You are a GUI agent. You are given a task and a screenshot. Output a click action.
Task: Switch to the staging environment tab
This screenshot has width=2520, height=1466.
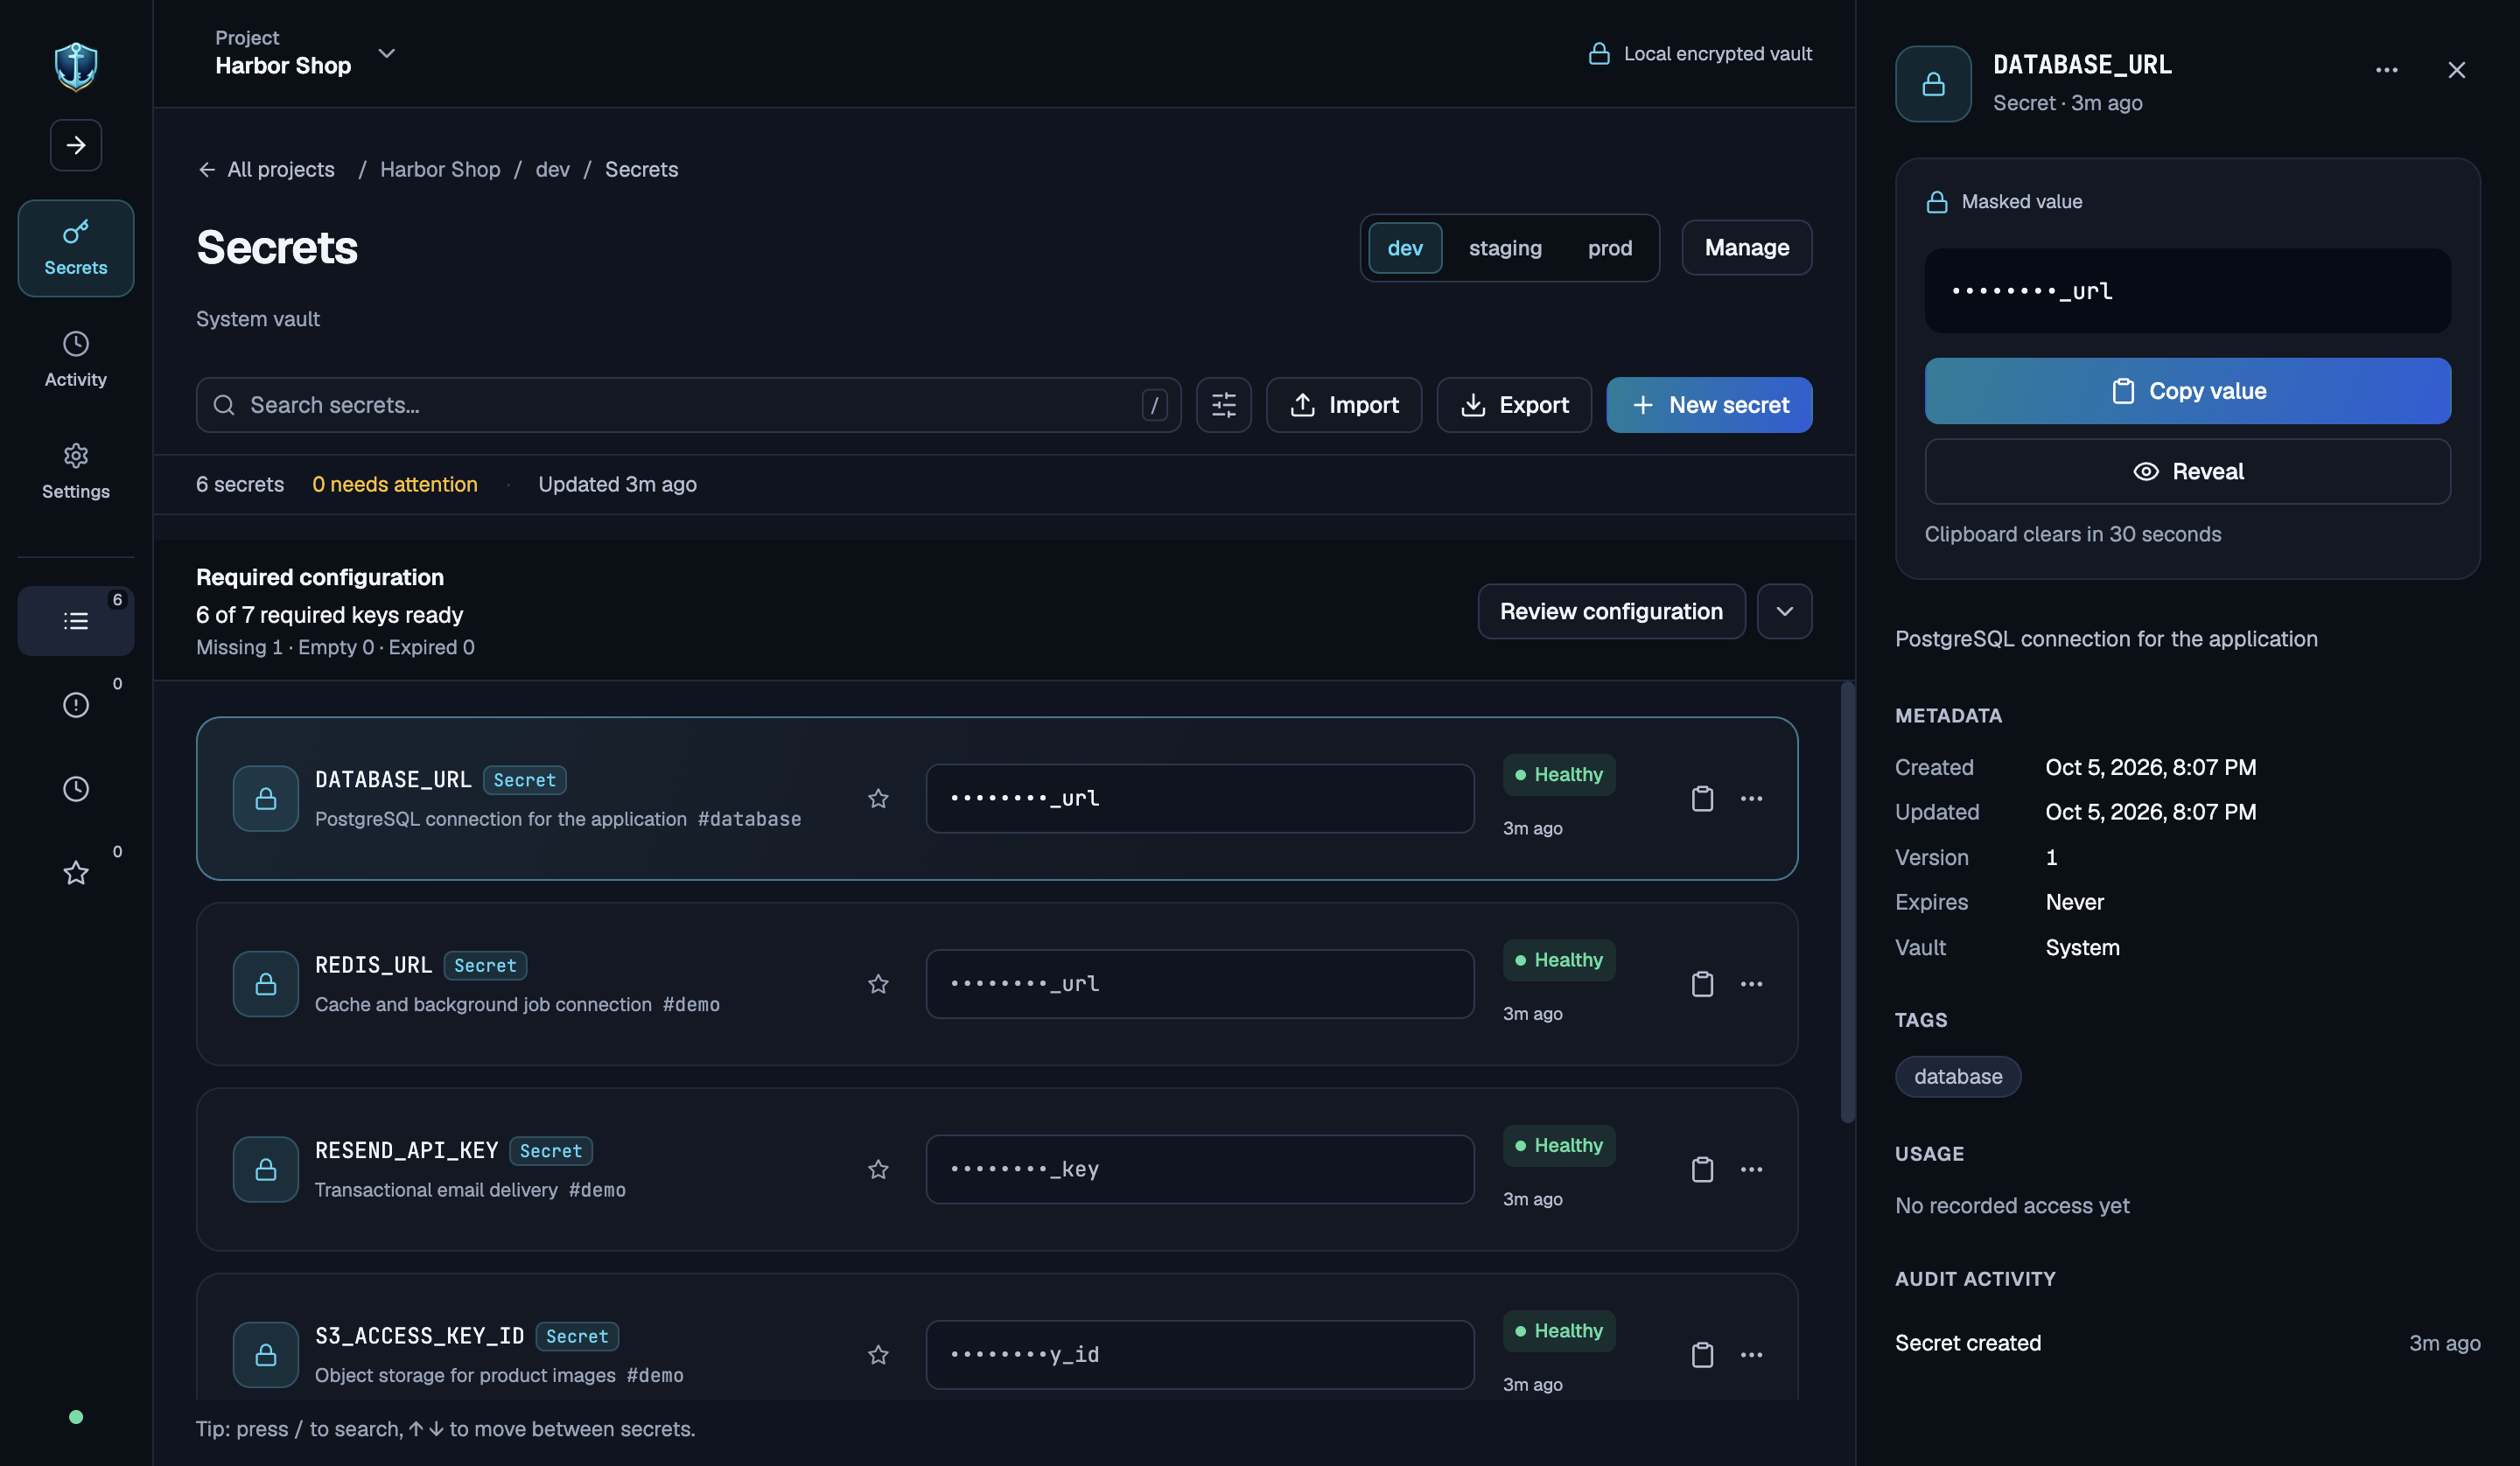click(1505, 248)
